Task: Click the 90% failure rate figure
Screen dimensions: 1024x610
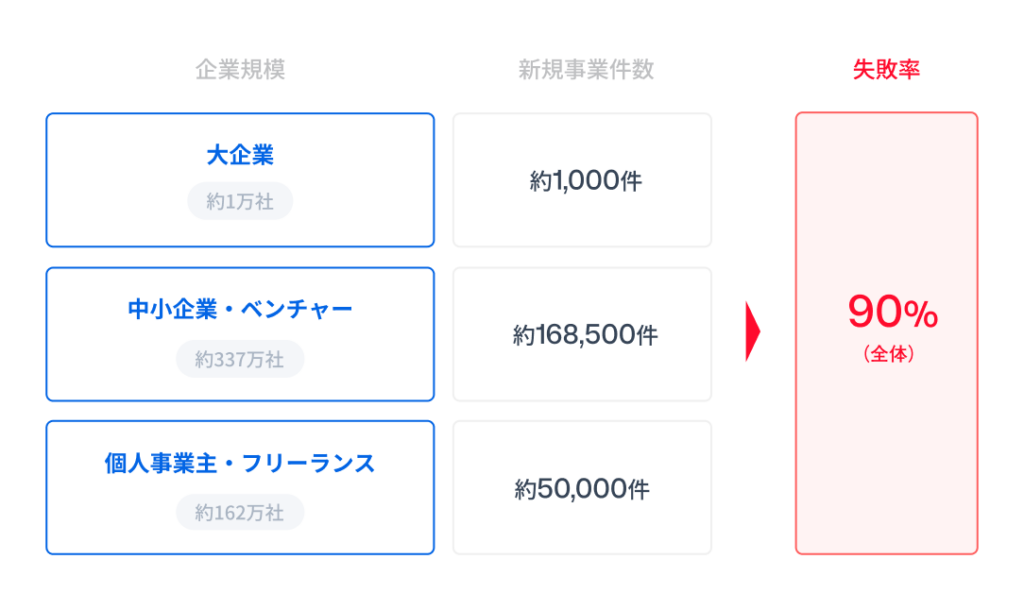Action: click(893, 312)
